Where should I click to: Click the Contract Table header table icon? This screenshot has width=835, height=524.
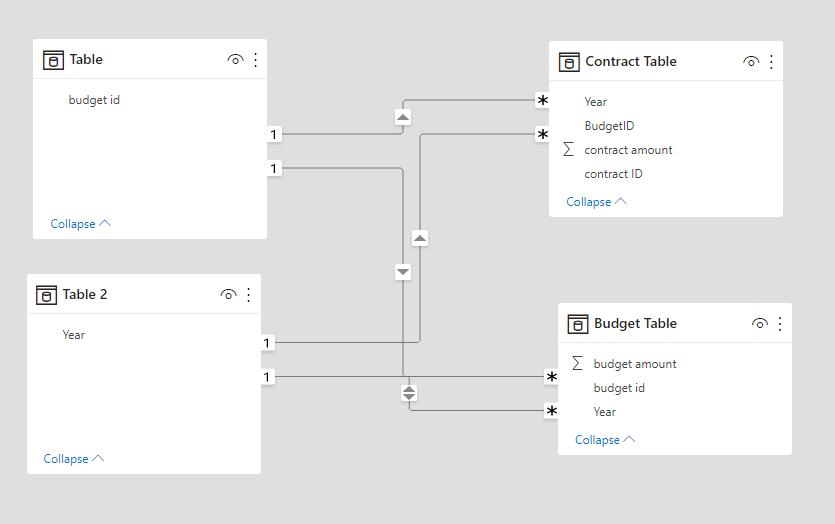point(569,62)
